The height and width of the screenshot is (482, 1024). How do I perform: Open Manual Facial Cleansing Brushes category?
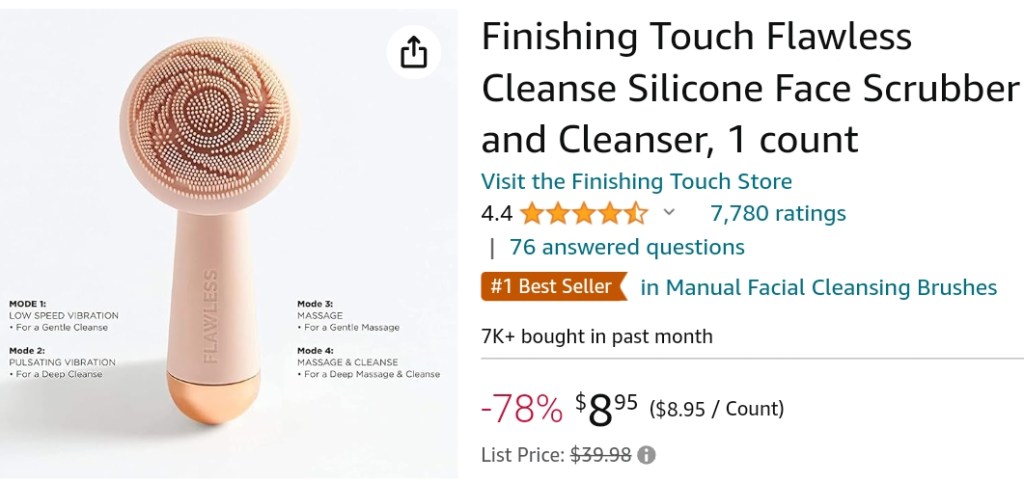point(818,288)
